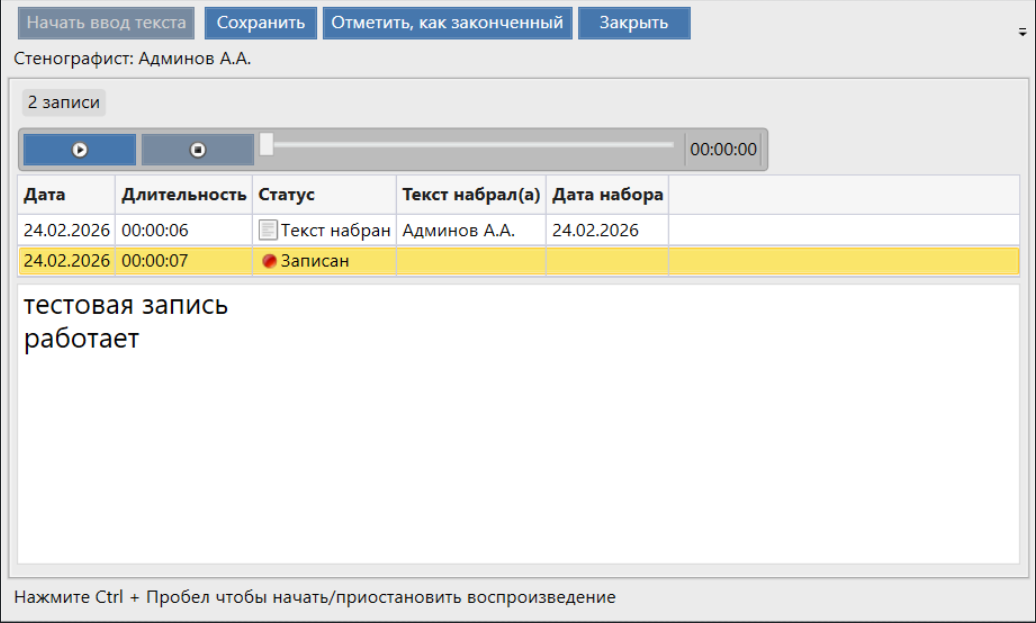
Task: Select the record with duration 00:00:06
Action: 155,230
